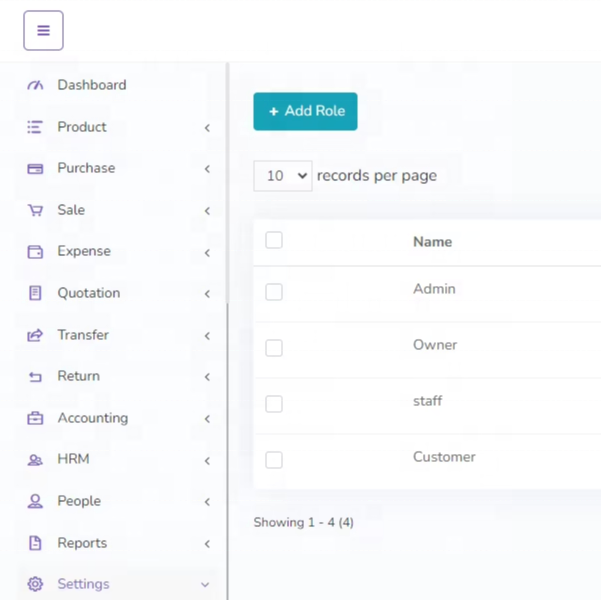Screen dimensions: 601x601
Task: Click the Dashboard speedometer icon
Action: (35, 86)
